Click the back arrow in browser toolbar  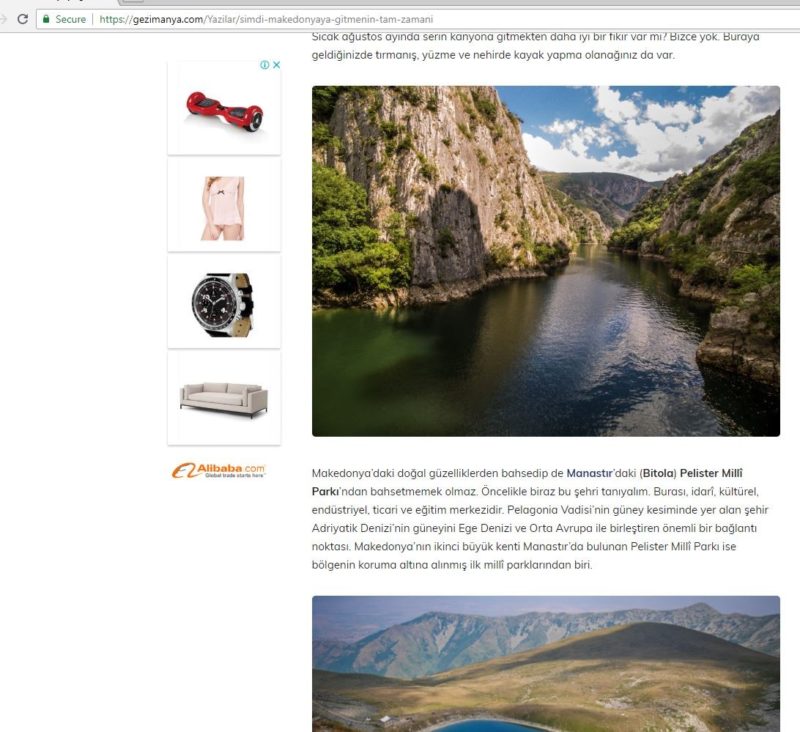click(x=3, y=19)
